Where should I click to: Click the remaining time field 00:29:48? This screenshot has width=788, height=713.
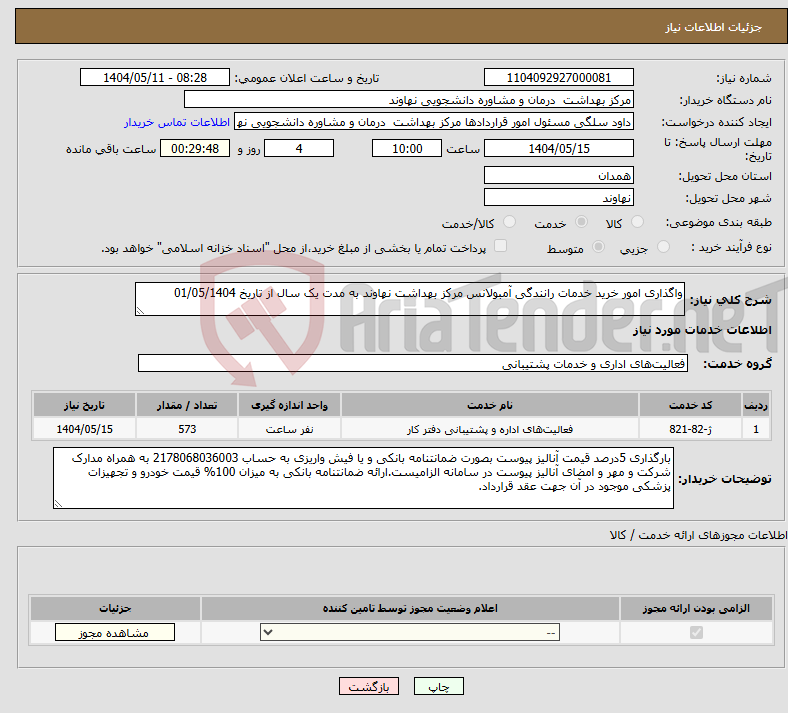point(195,148)
